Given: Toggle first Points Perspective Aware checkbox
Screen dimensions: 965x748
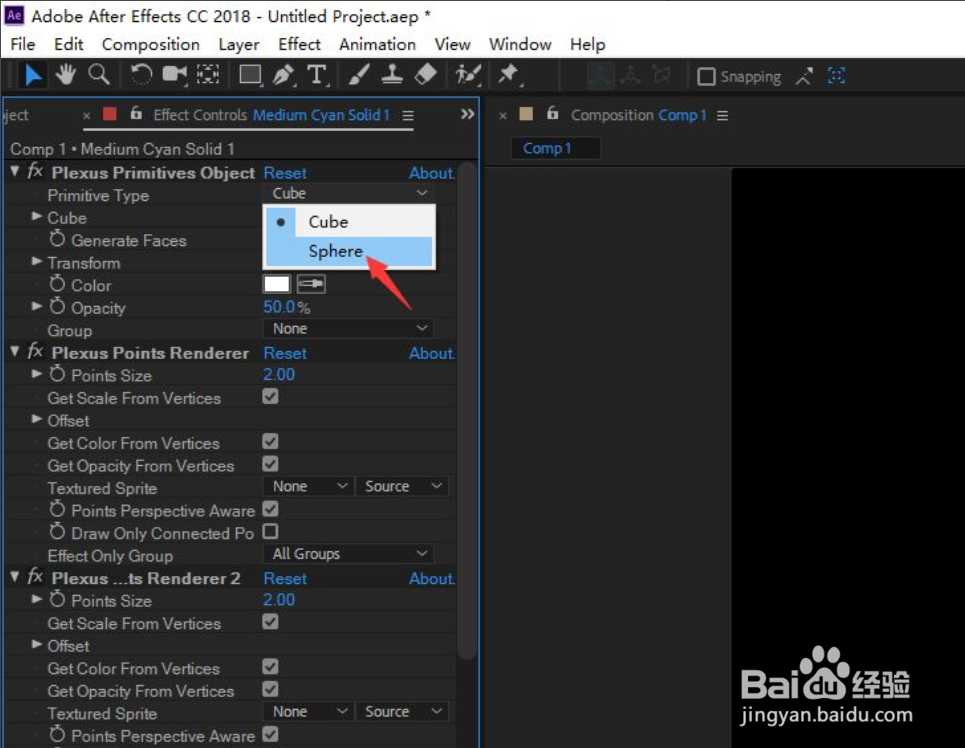Looking at the screenshot, I should pos(270,509).
